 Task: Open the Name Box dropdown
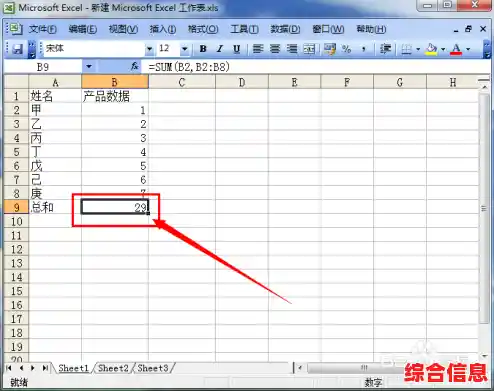coord(89,67)
